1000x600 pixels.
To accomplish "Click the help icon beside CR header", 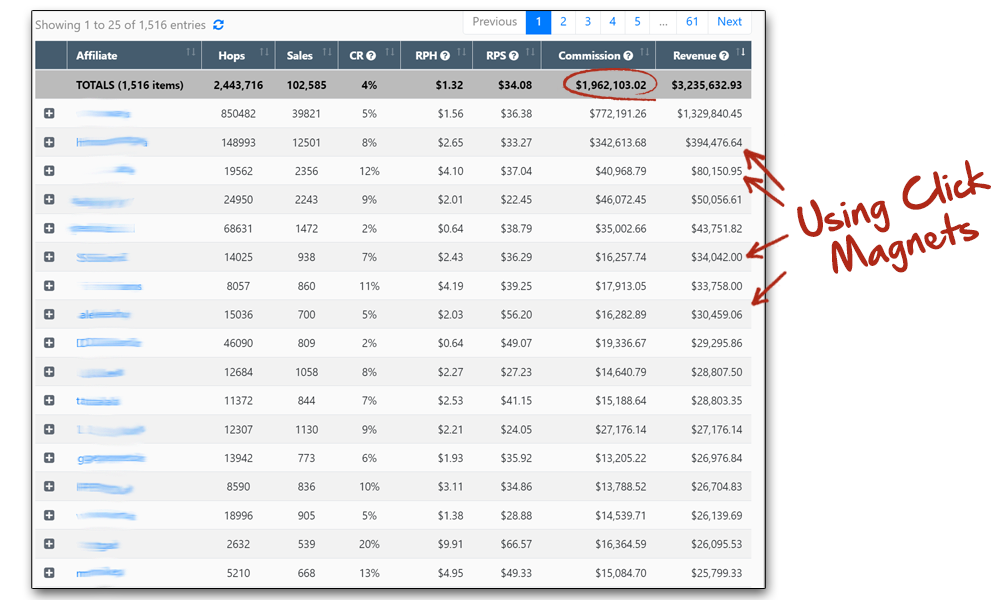I will coord(371,56).
